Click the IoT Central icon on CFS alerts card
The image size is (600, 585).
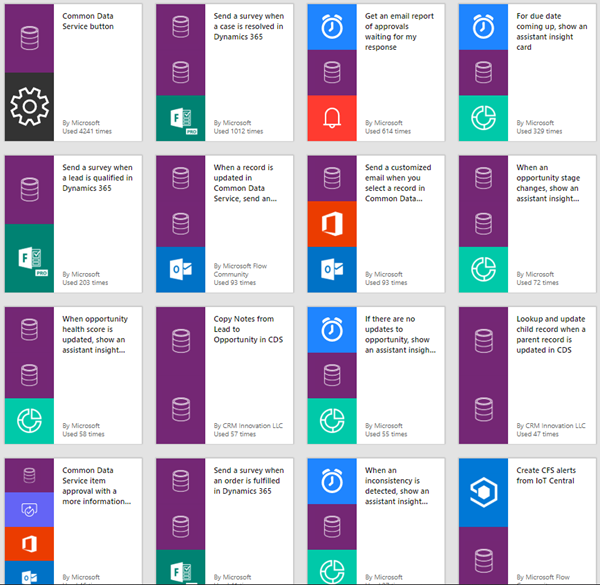(483, 490)
